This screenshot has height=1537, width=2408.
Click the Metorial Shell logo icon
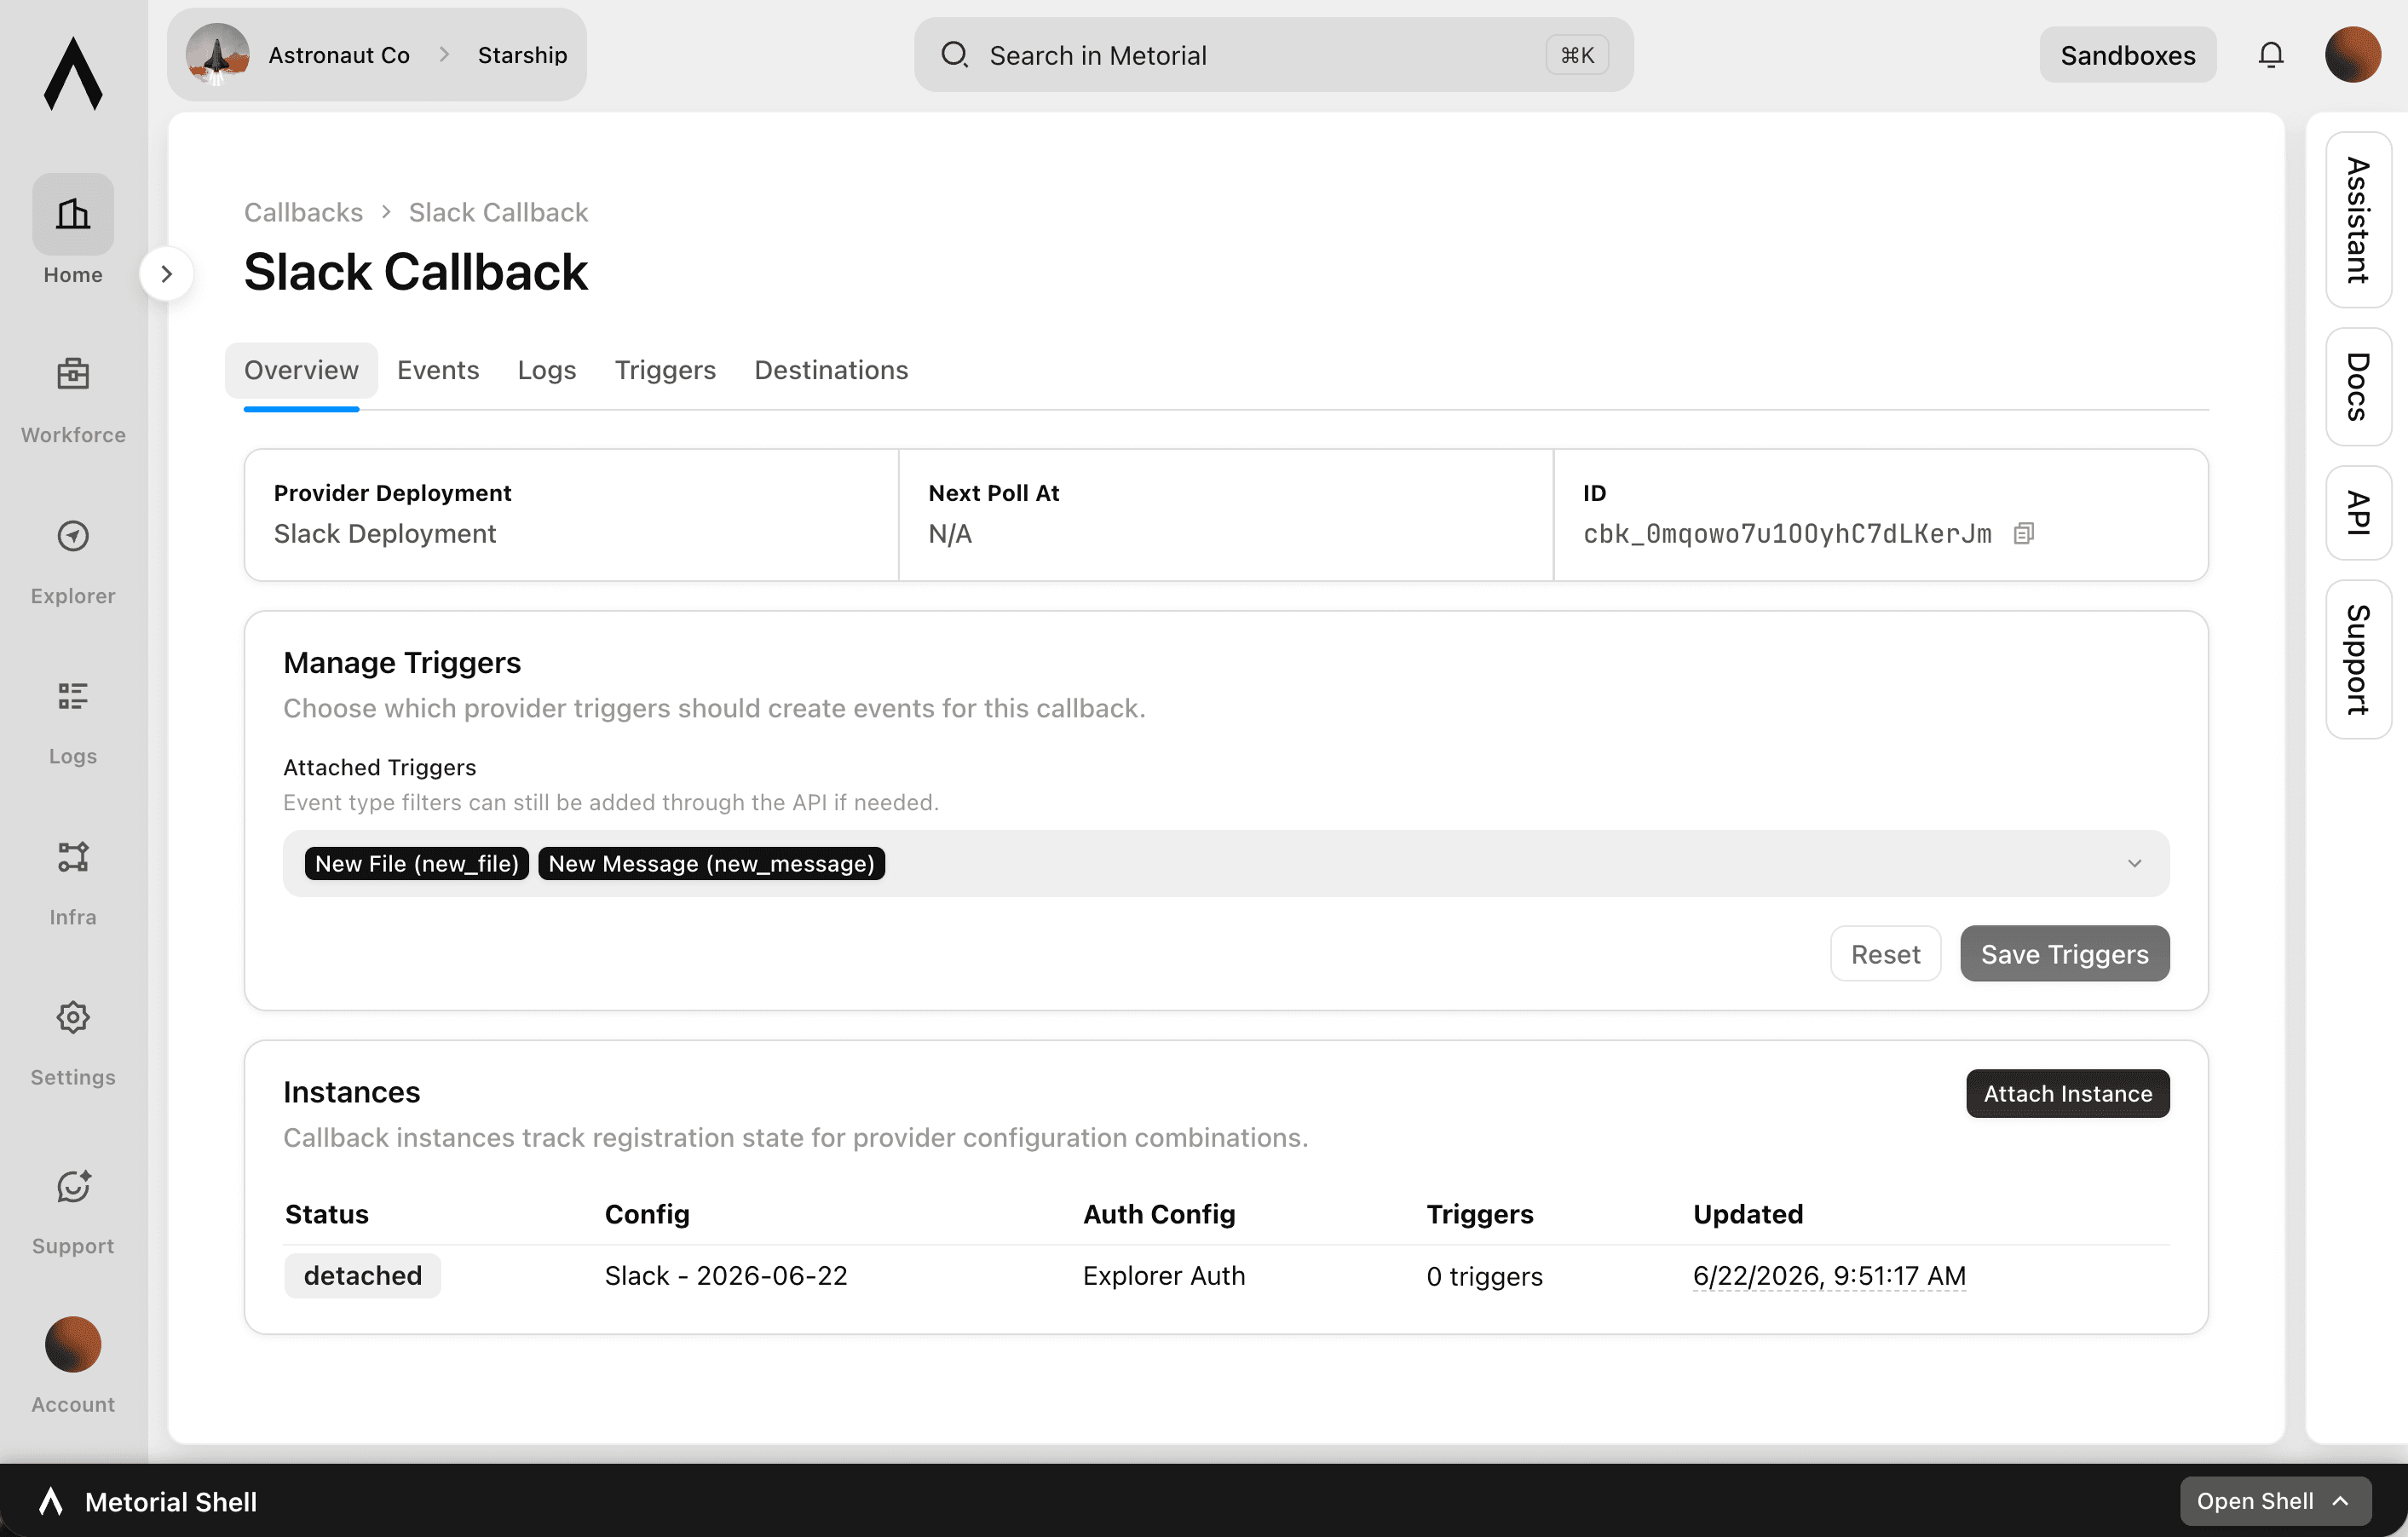point(51,1501)
